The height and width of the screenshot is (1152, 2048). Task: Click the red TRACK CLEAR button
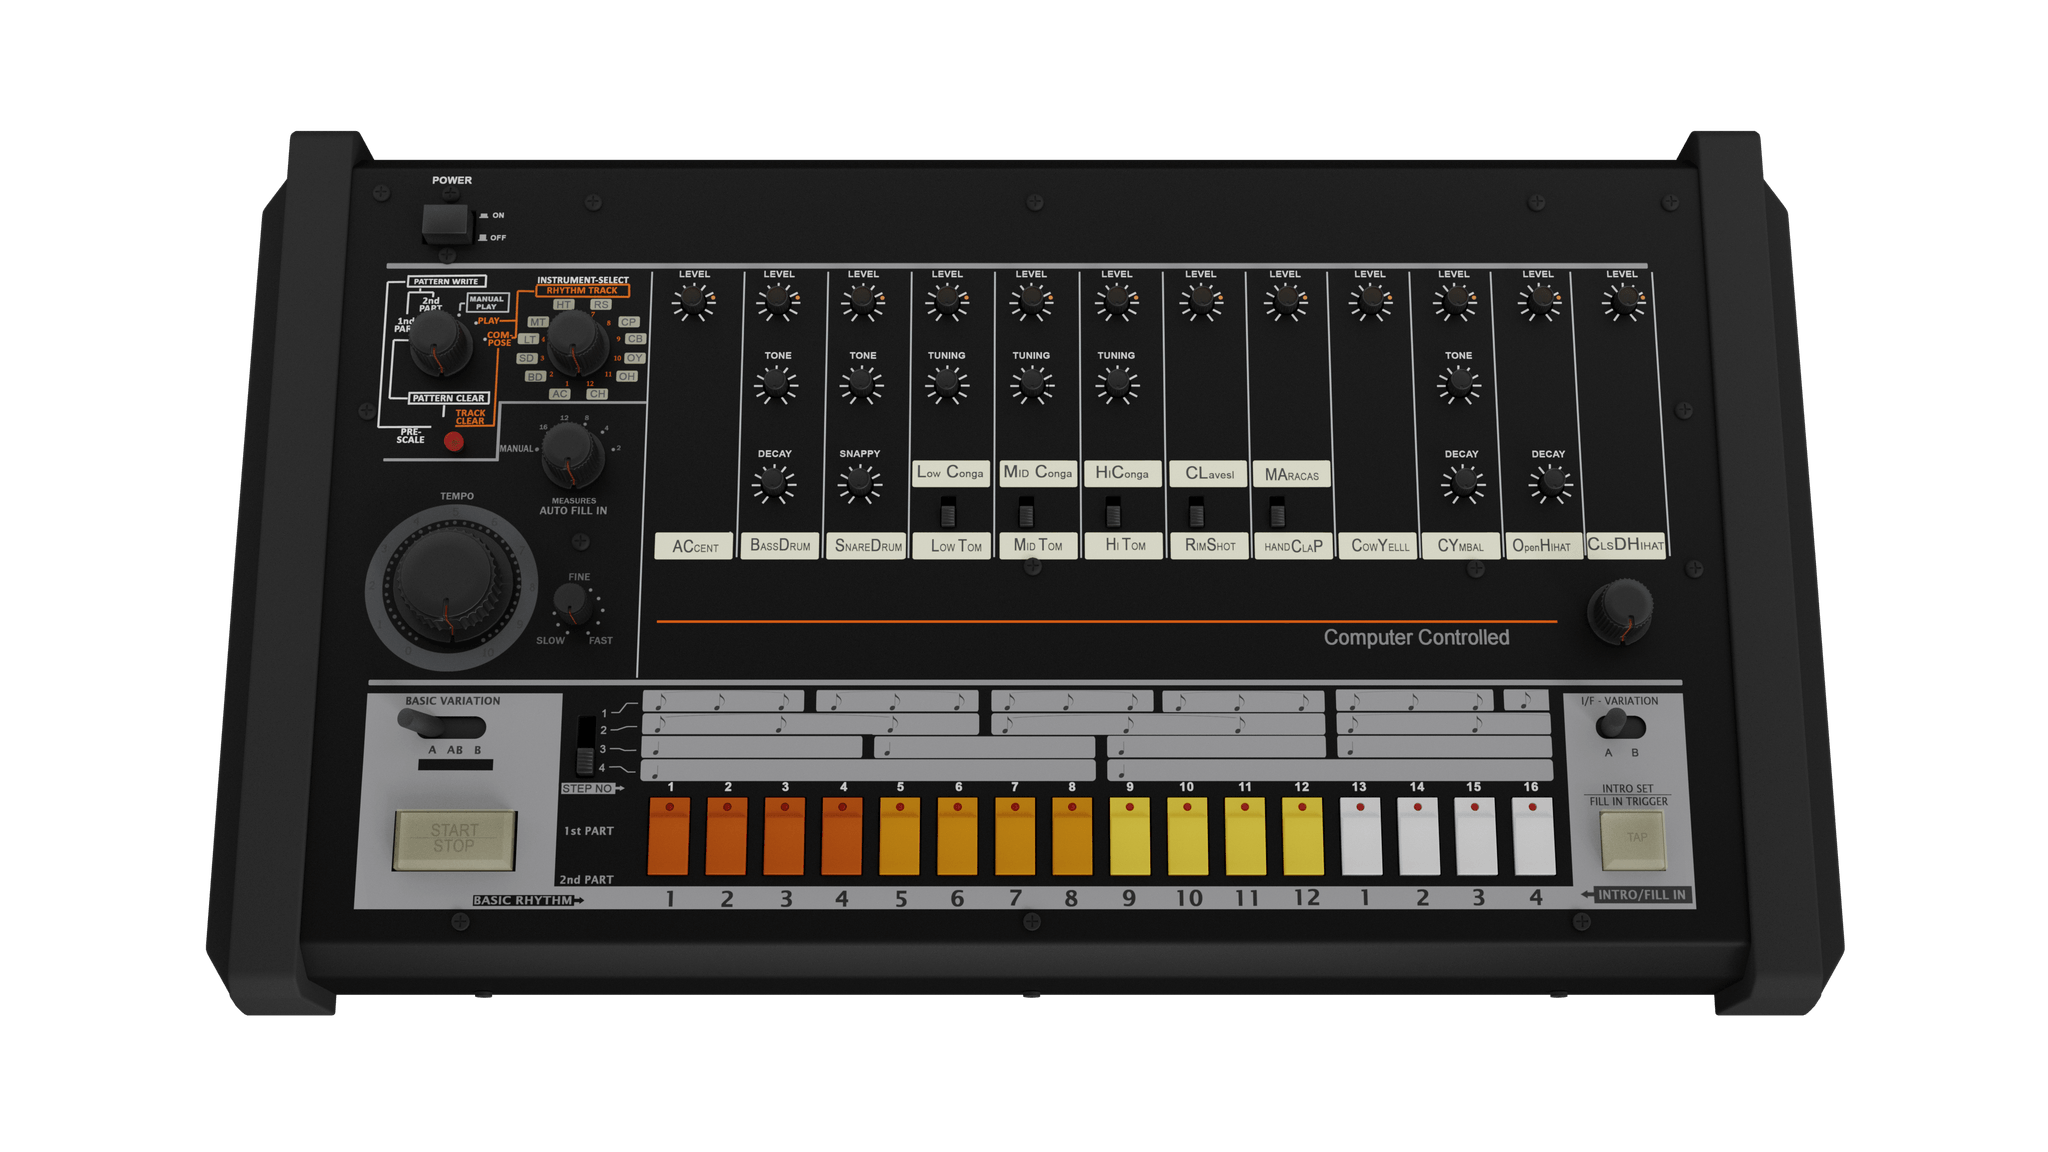coord(454,441)
